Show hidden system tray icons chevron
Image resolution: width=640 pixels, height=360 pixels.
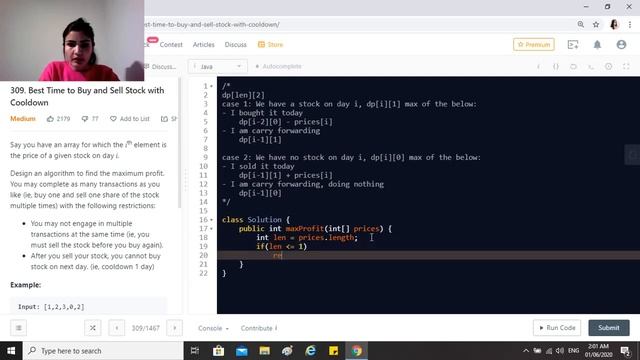[526, 351]
